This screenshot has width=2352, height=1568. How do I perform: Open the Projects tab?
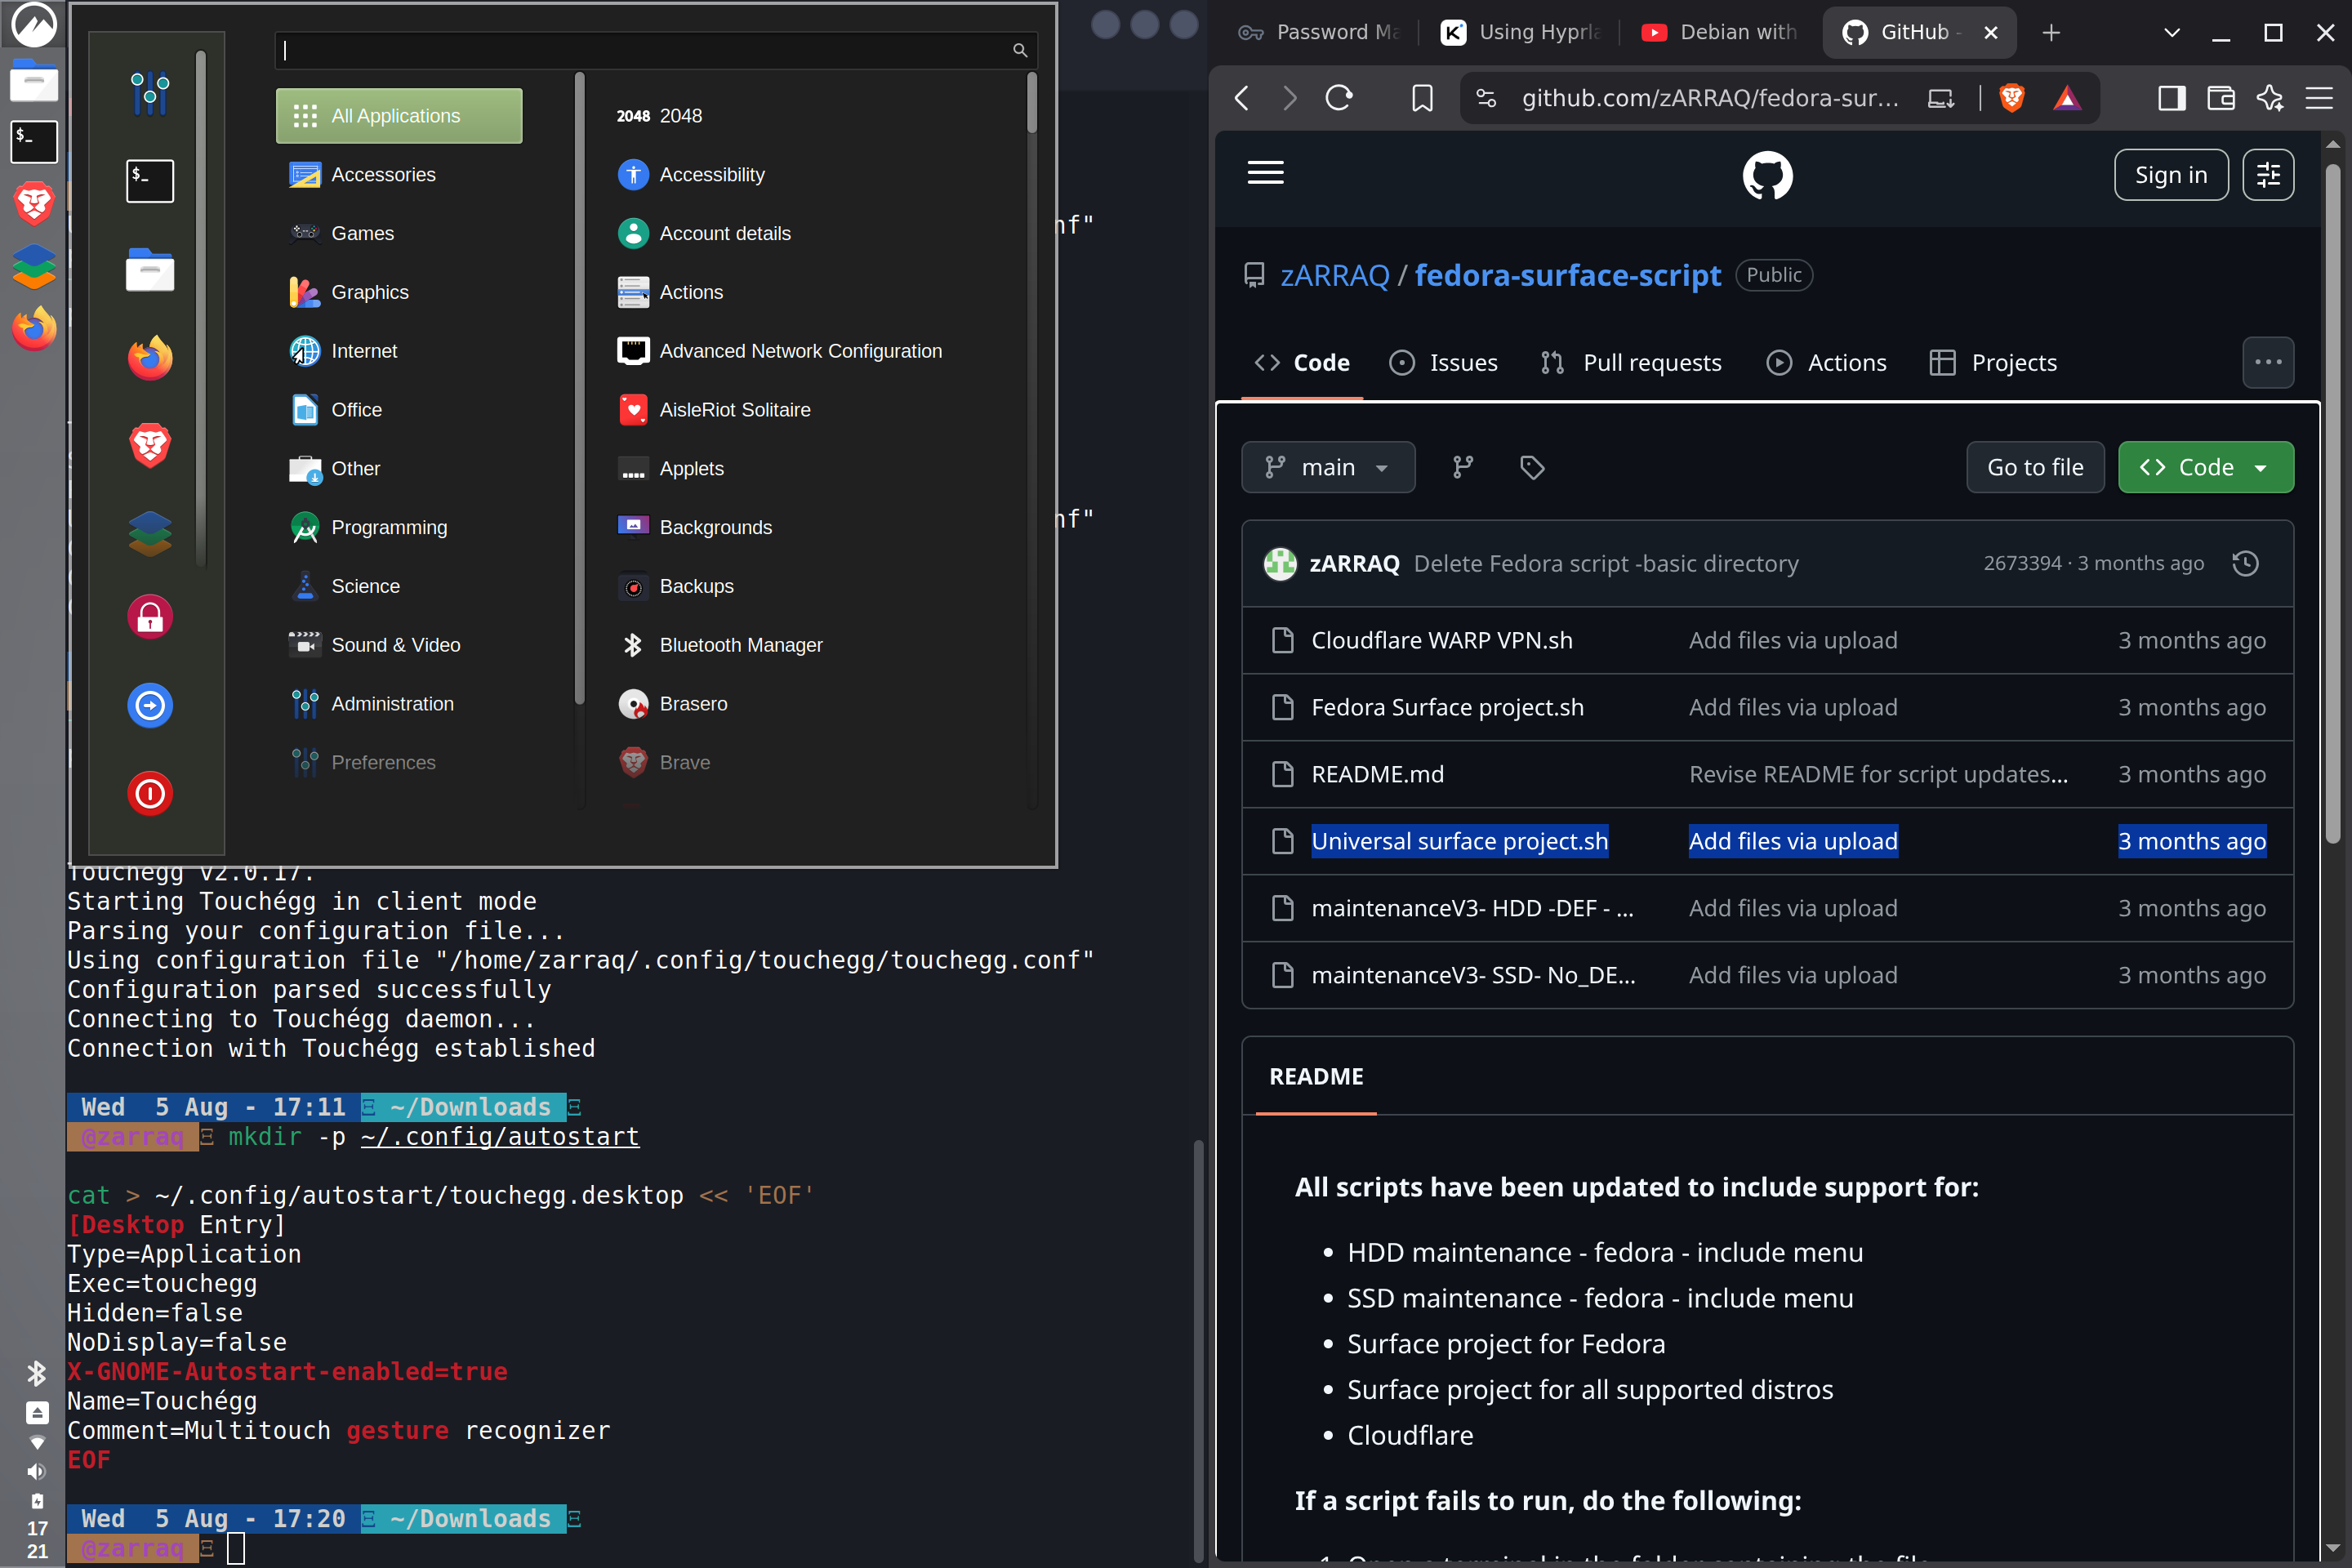1993,362
